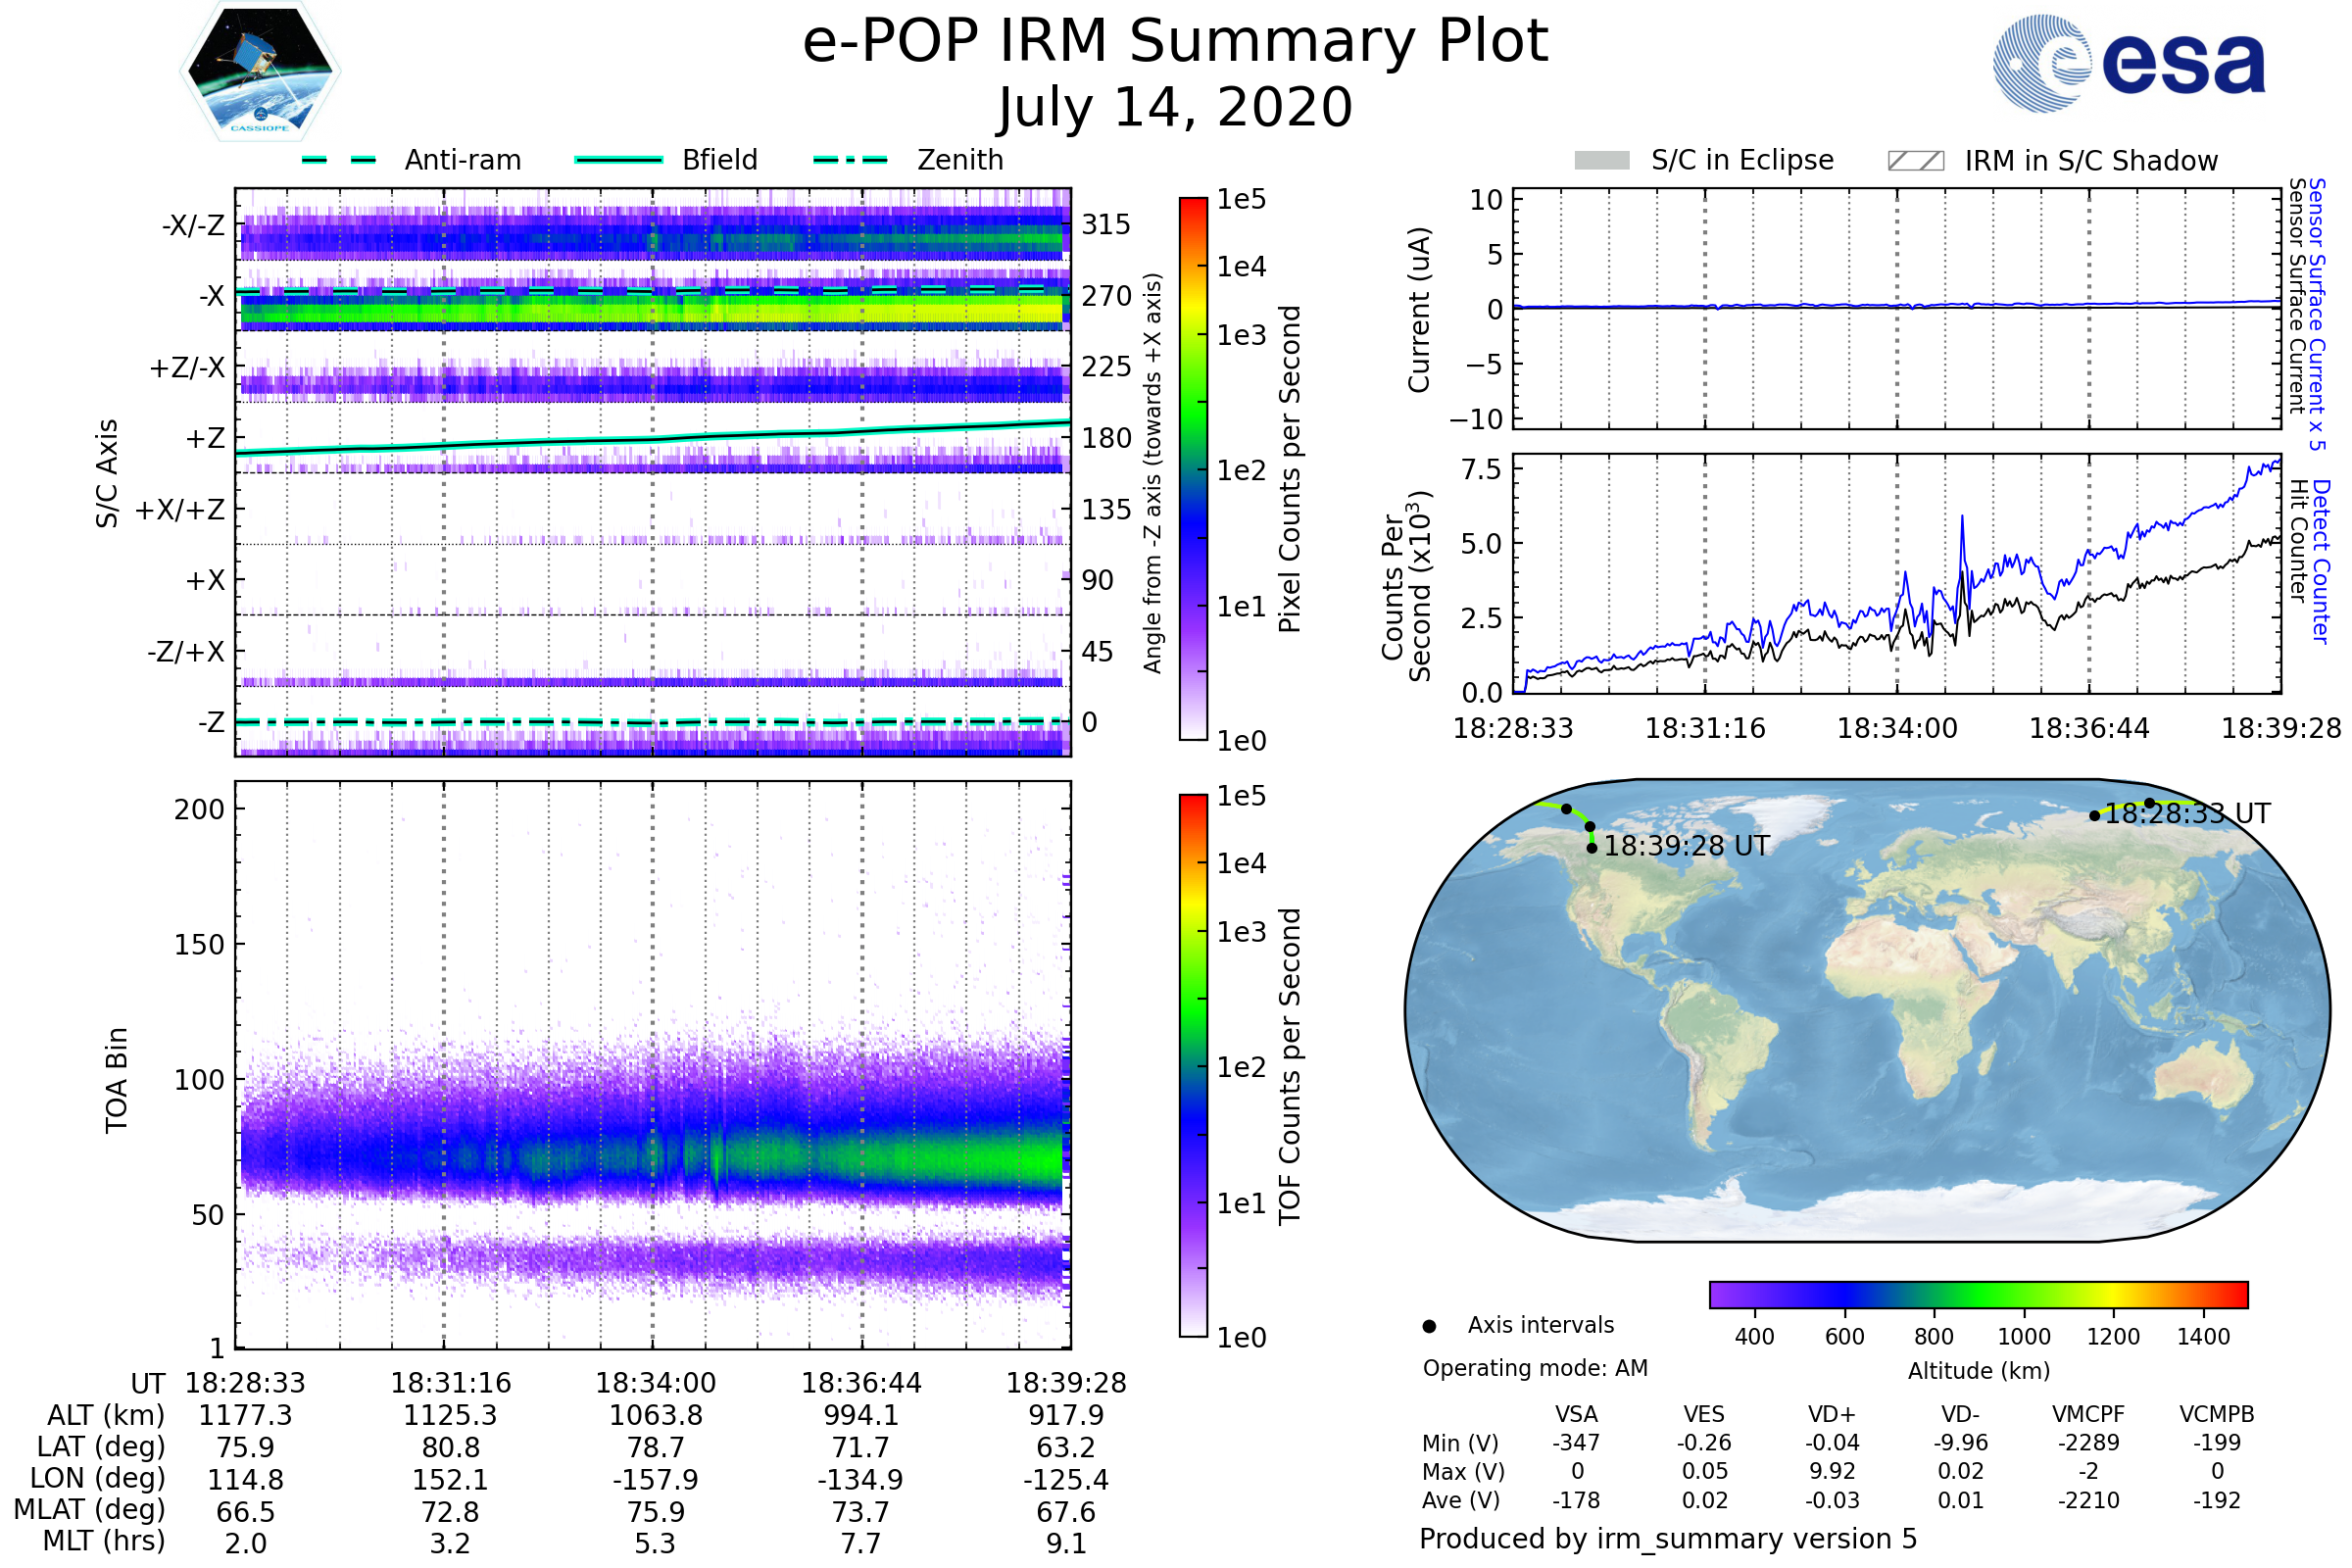This screenshot has height=1568, width=2352.
Task: Click the Zenith dash-dot legend line
Action: tap(850, 160)
